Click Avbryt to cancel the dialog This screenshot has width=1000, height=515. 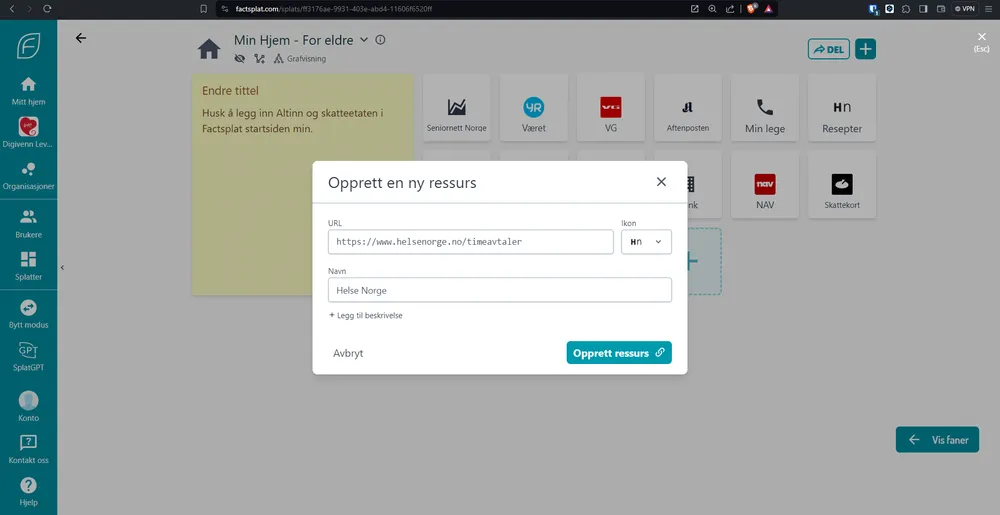(x=348, y=353)
